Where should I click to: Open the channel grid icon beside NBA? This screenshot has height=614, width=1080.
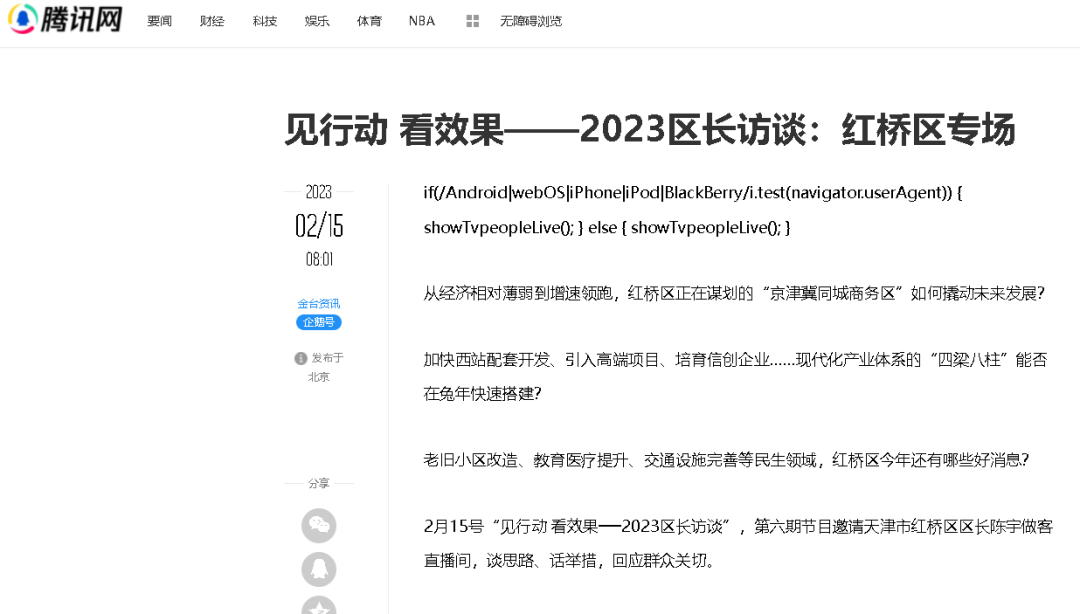pos(471,20)
